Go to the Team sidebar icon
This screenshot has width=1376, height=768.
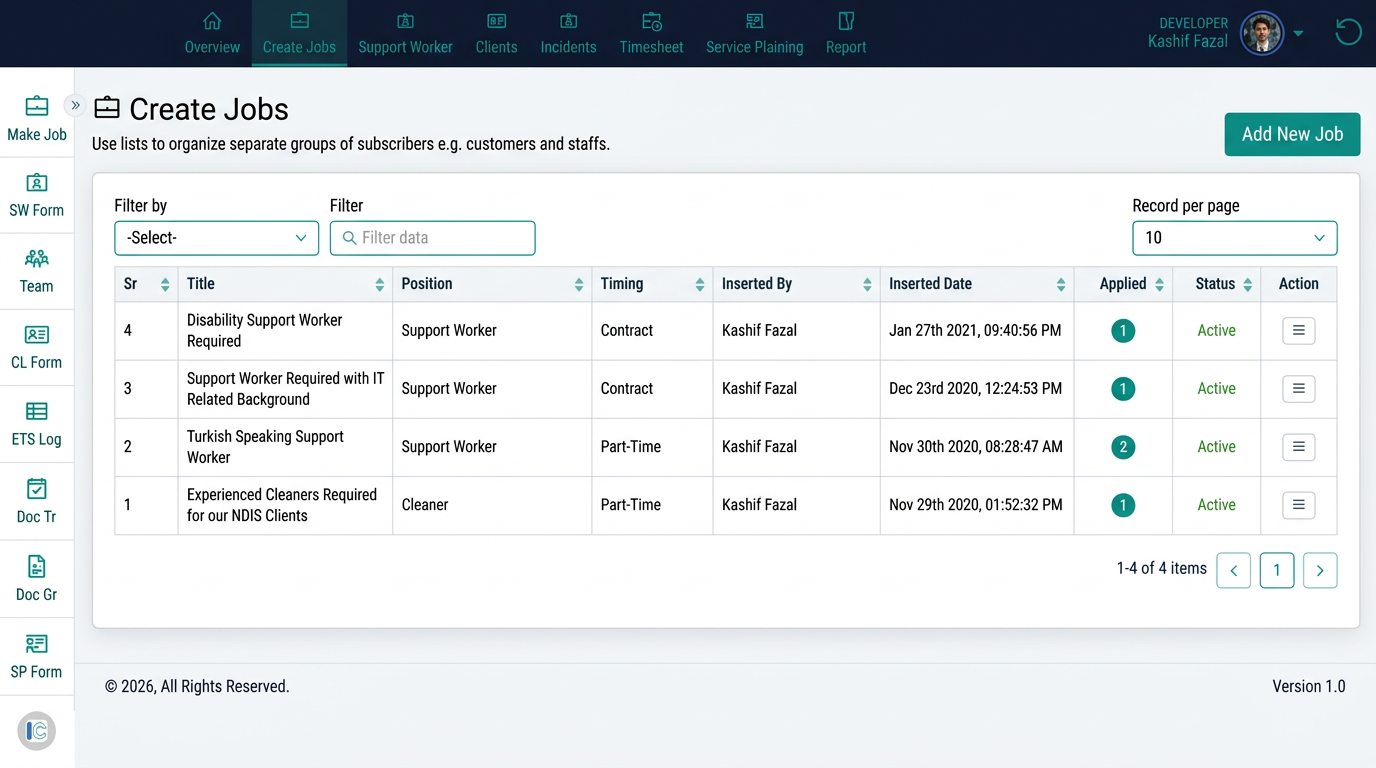(37, 271)
